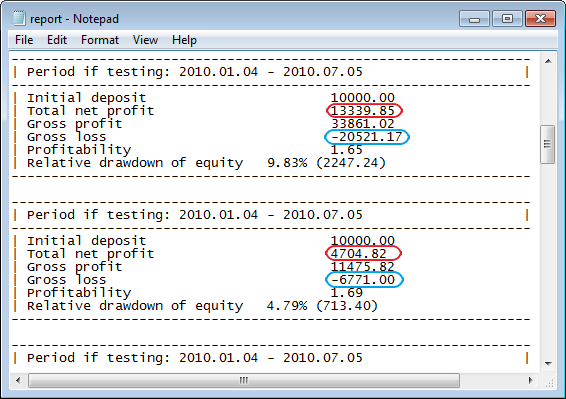Click the 'report - Notepad' window title

click(x=74, y=19)
